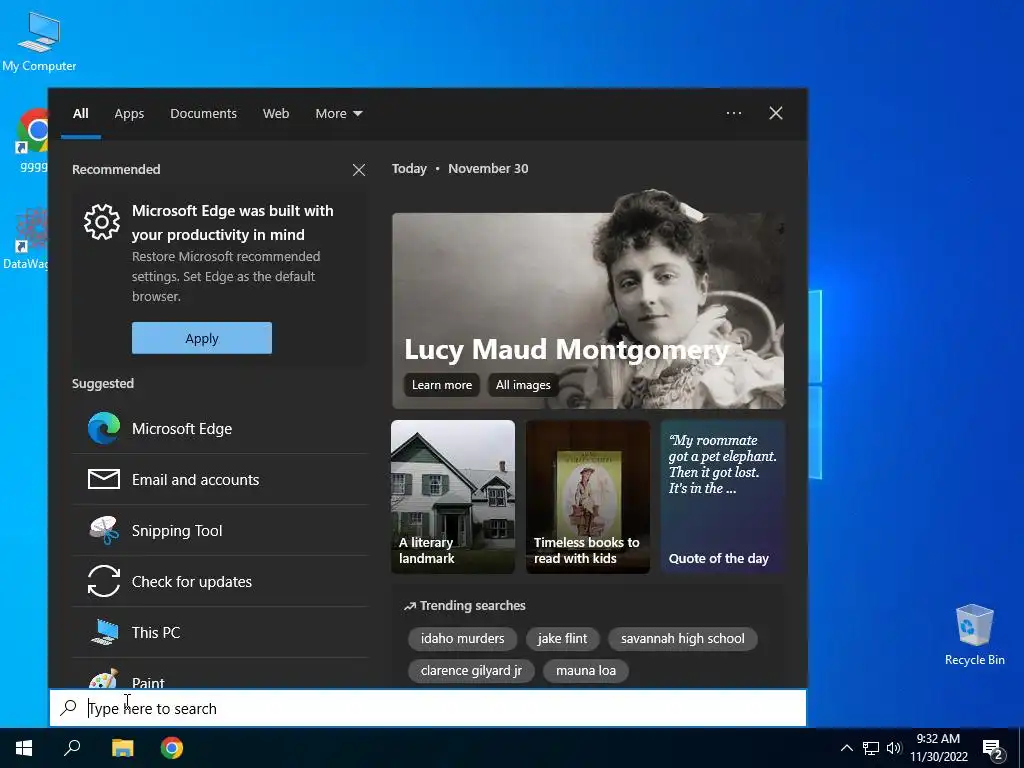Click the Trending searches heading
This screenshot has height=768, width=1024.
tap(464, 605)
